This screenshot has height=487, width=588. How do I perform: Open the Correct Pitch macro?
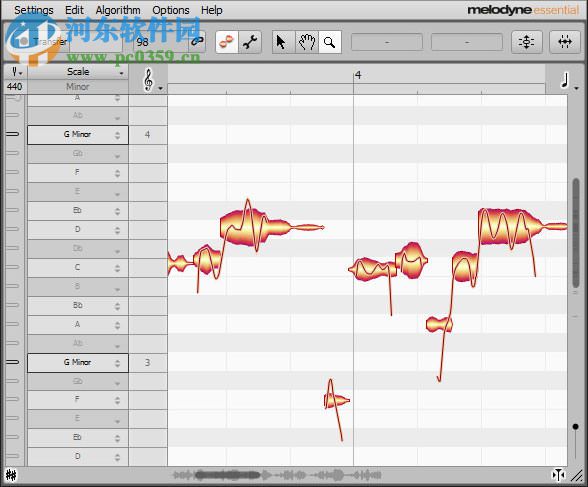(x=526, y=42)
